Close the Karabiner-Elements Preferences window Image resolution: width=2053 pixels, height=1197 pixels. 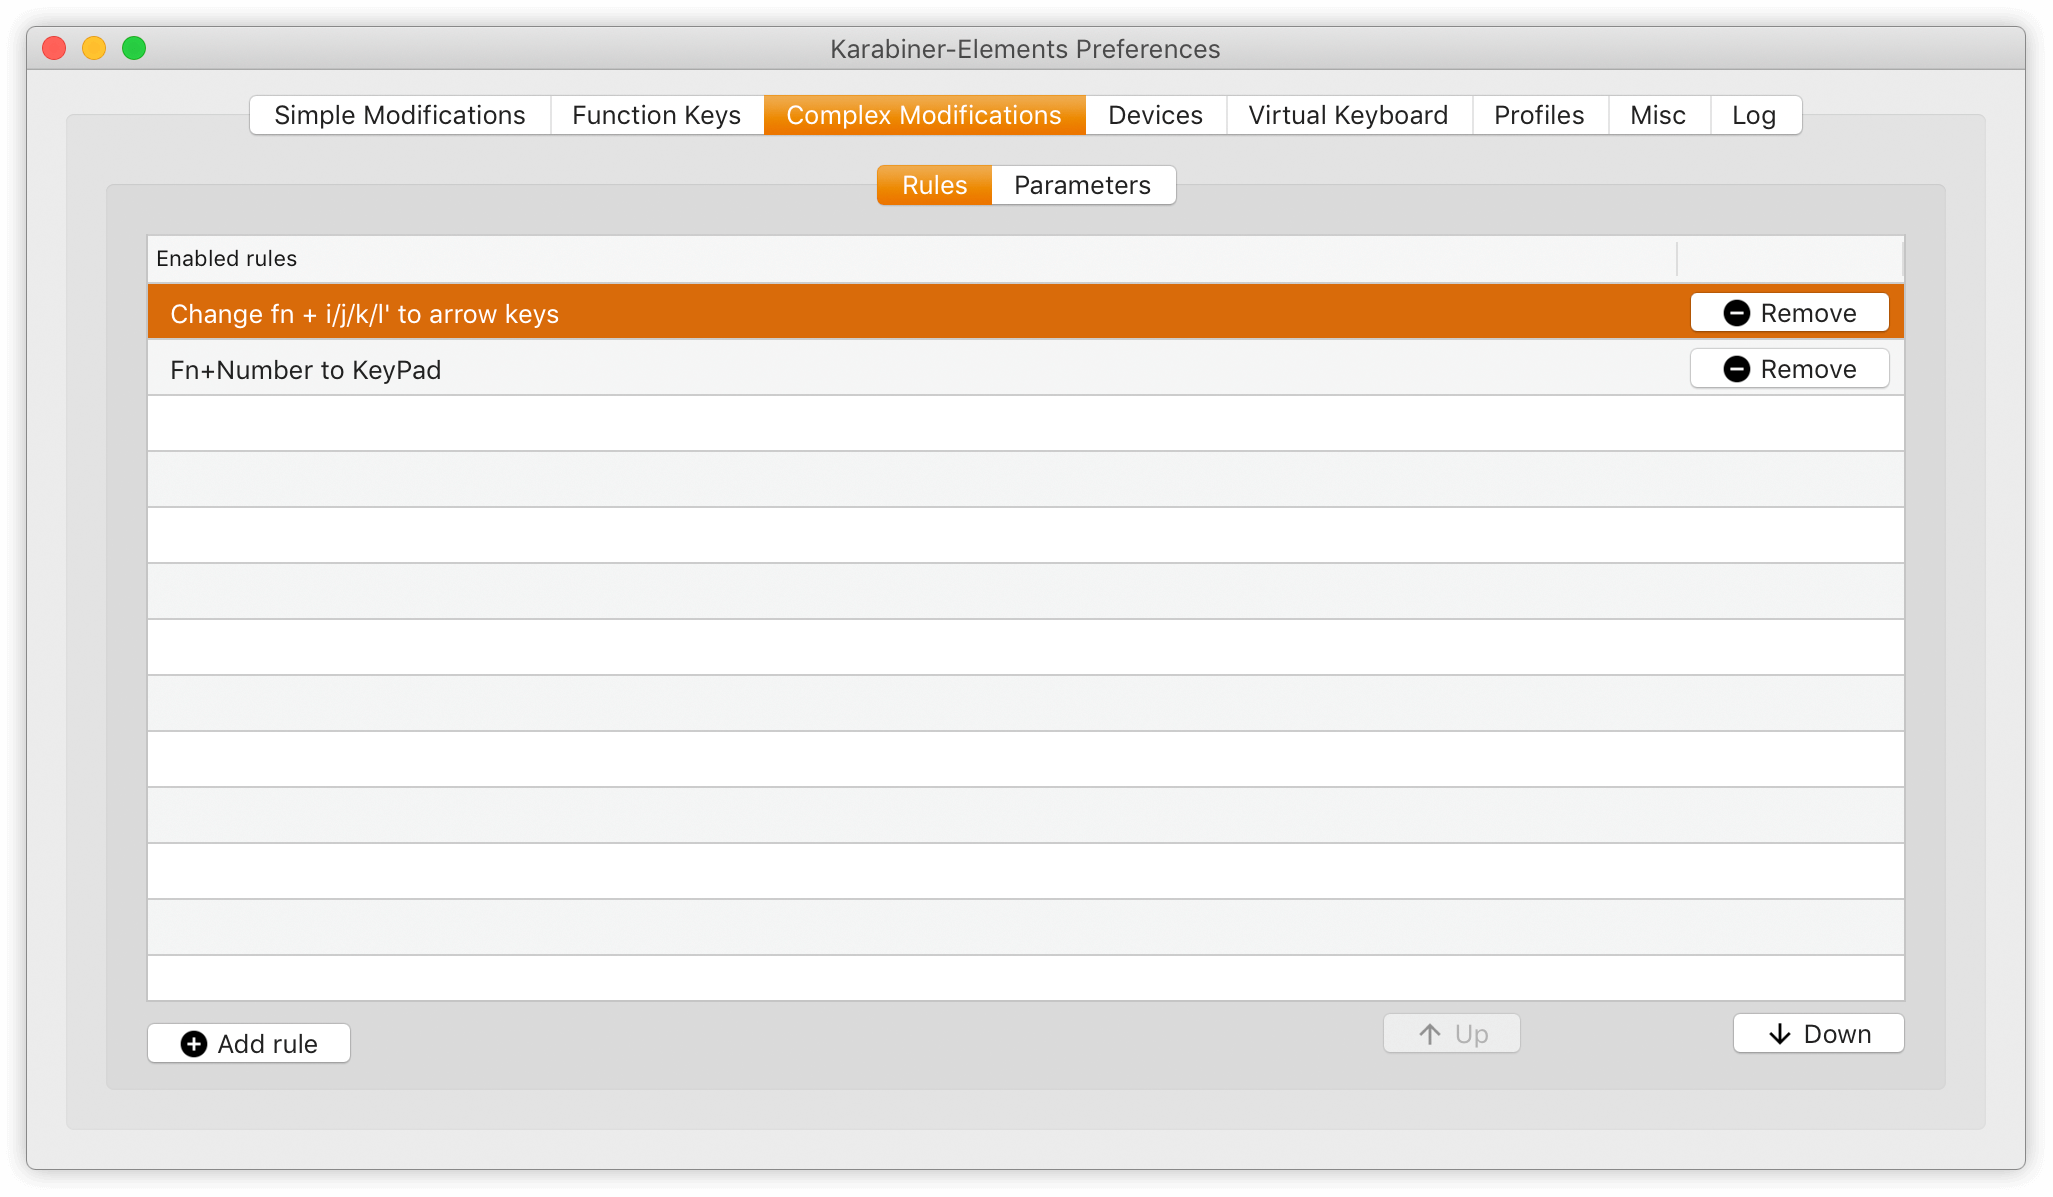55,48
